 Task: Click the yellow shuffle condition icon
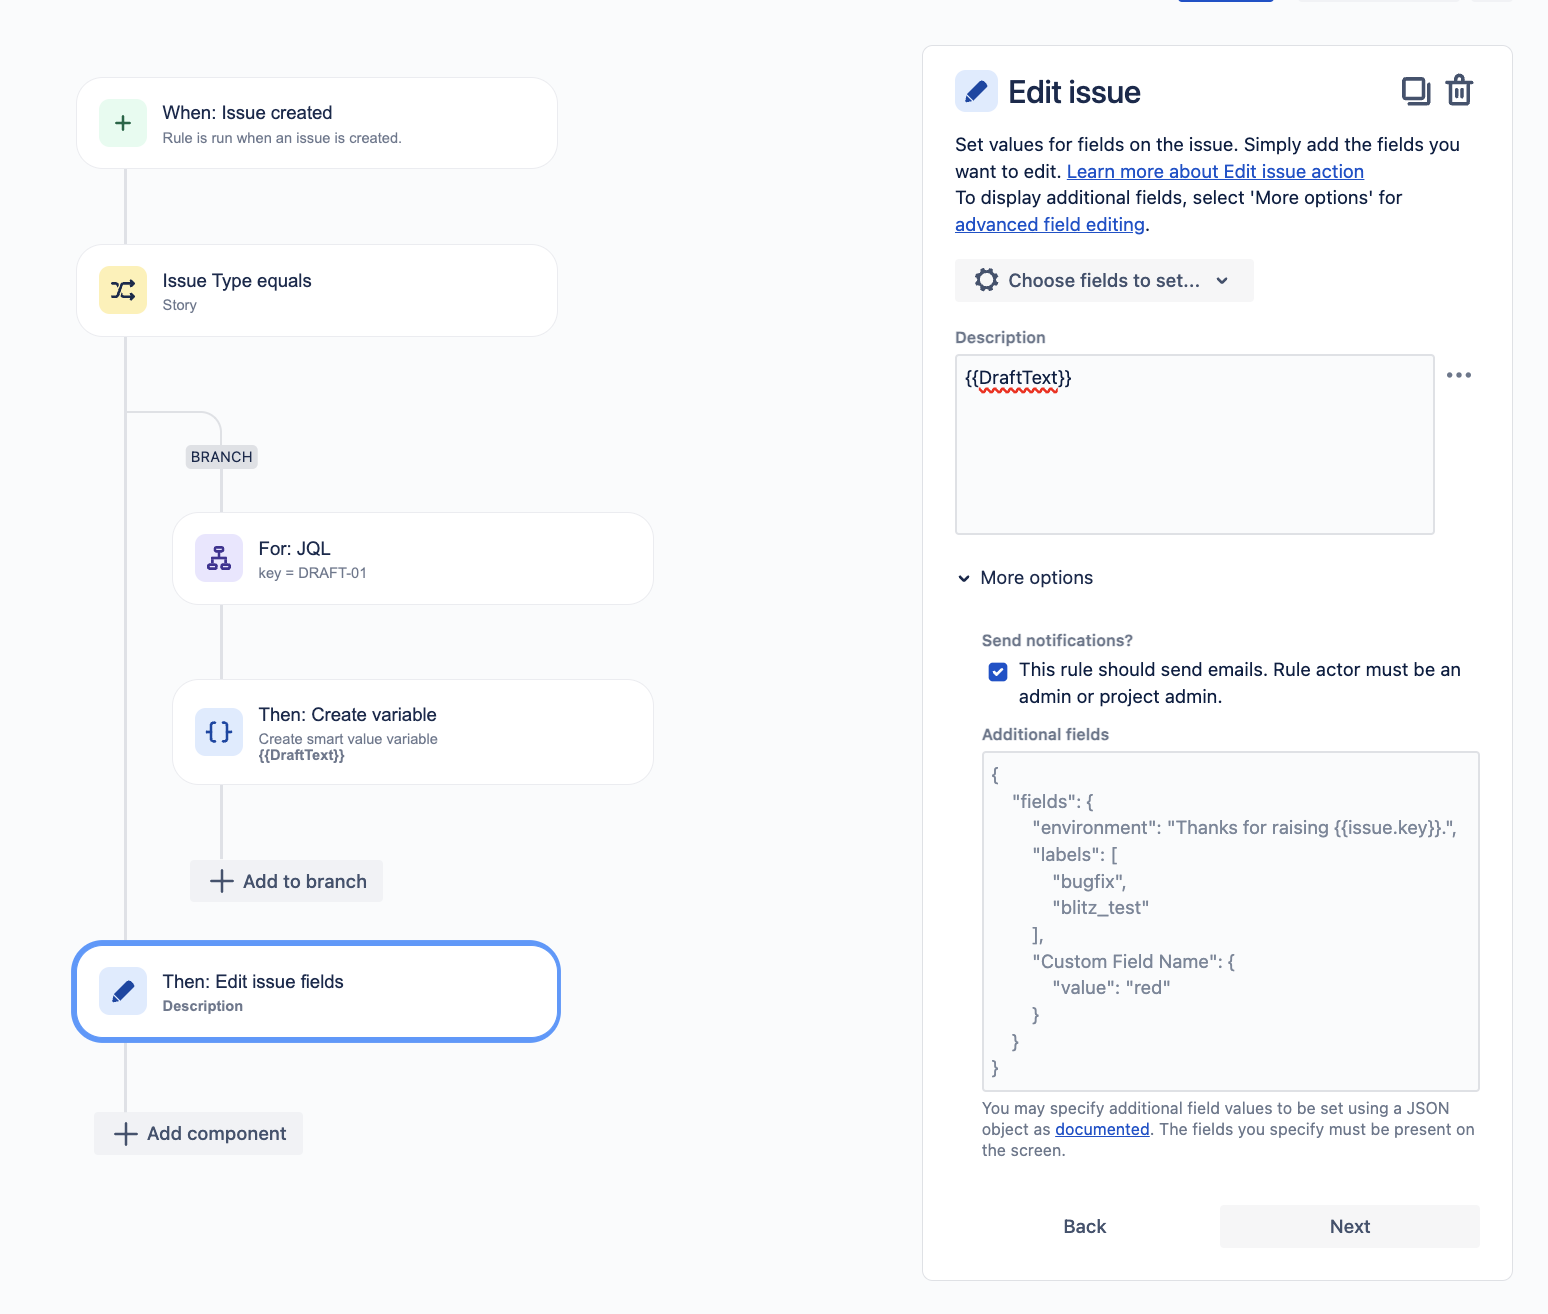(x=123, y=290)
